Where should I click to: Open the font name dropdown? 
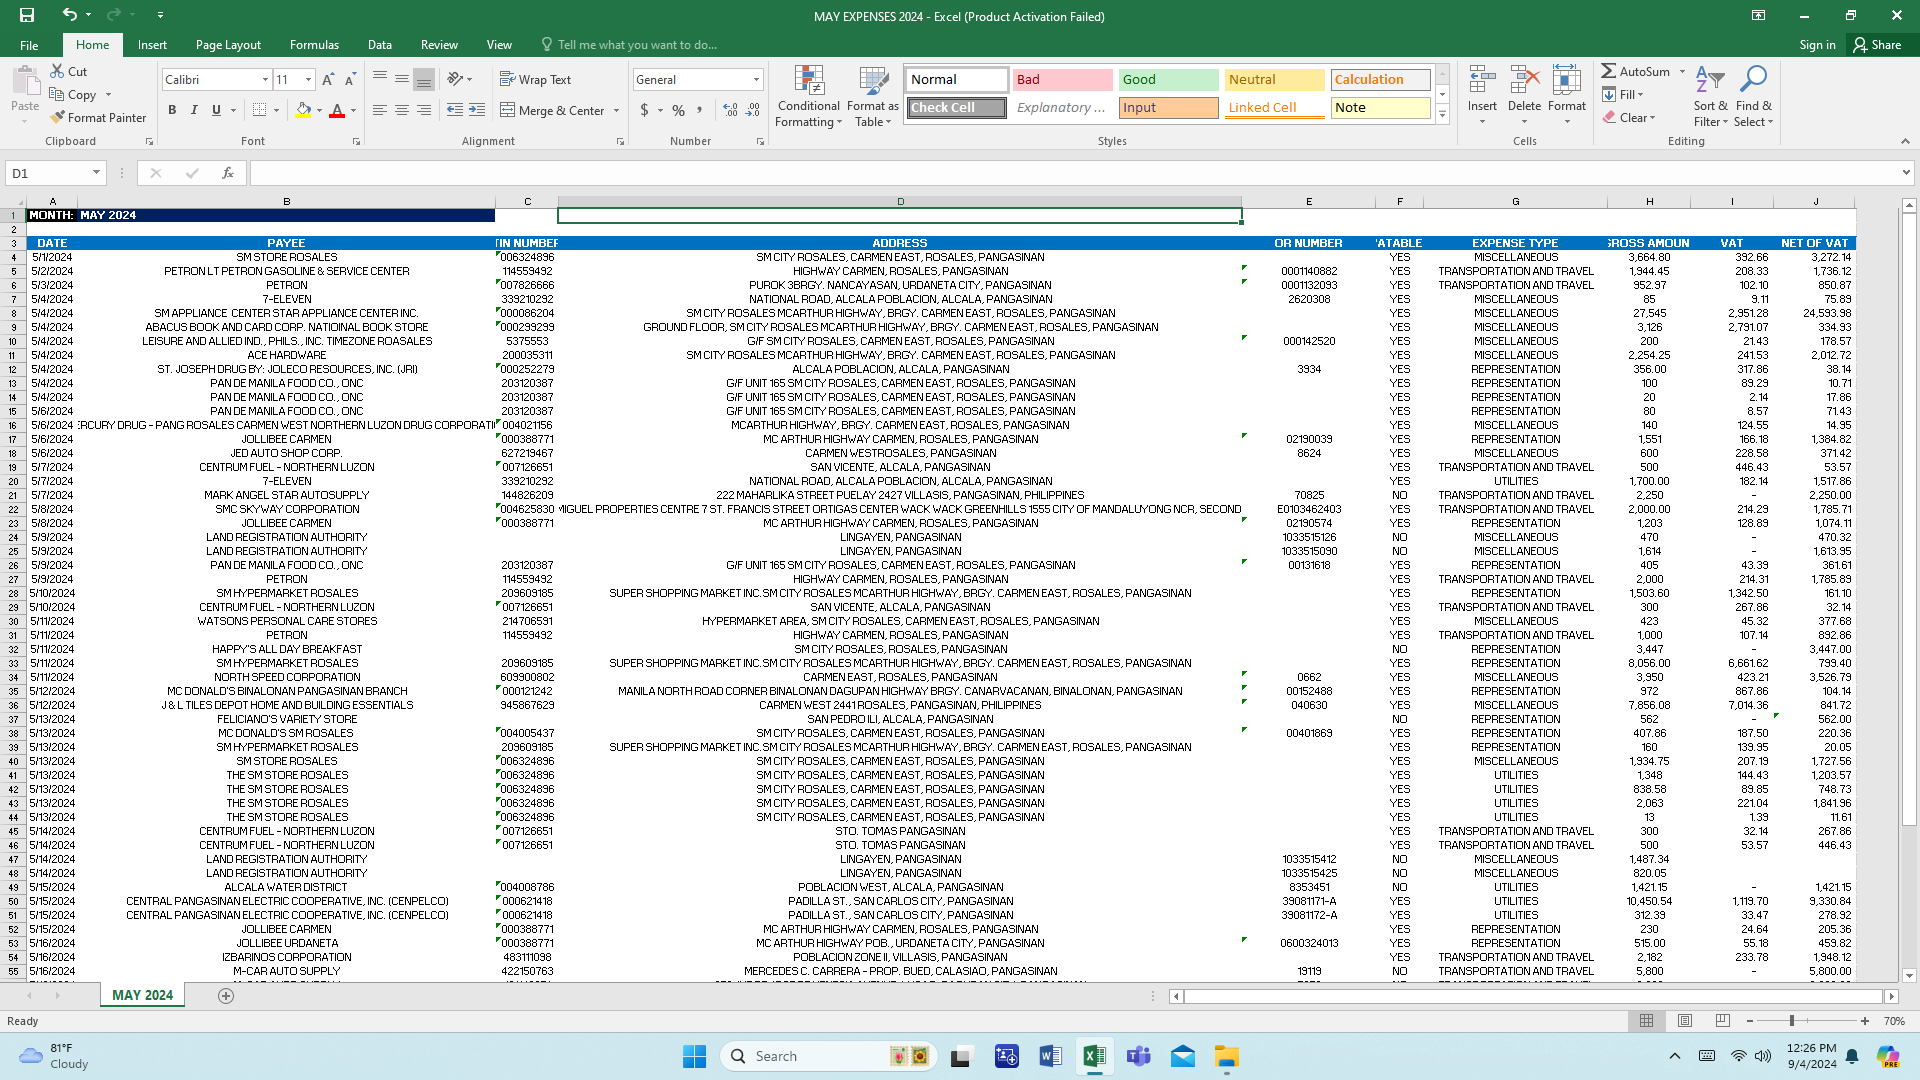tap(265, 79)
